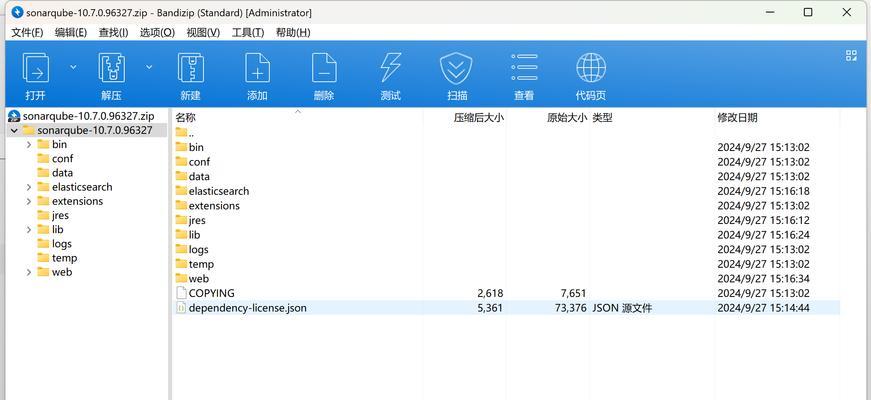This screenshot has height=400, width=871.
Task: Open the 工具(T) menu
Action: click(248, 32)
